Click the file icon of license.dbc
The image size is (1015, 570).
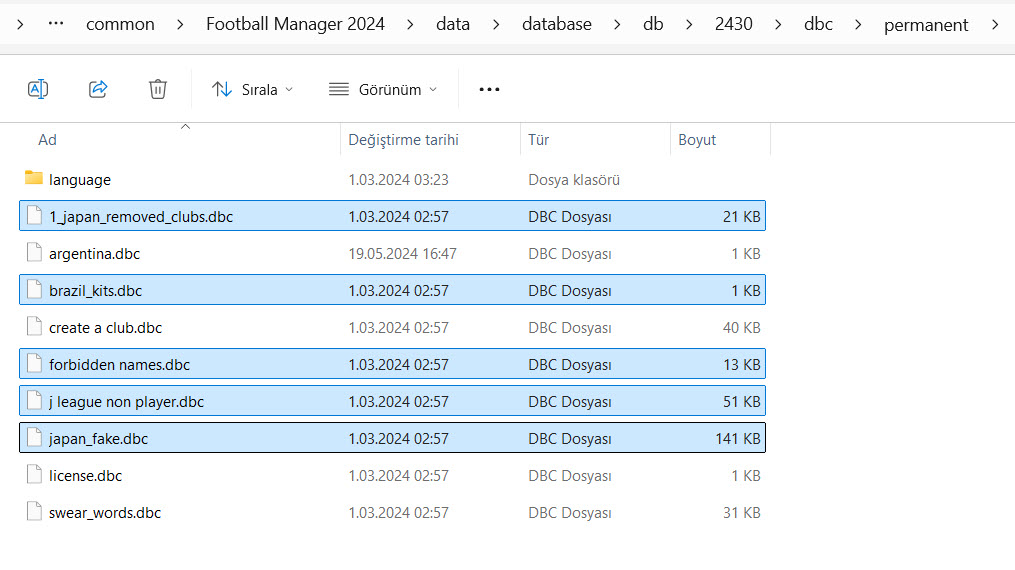tap(35, 476)
